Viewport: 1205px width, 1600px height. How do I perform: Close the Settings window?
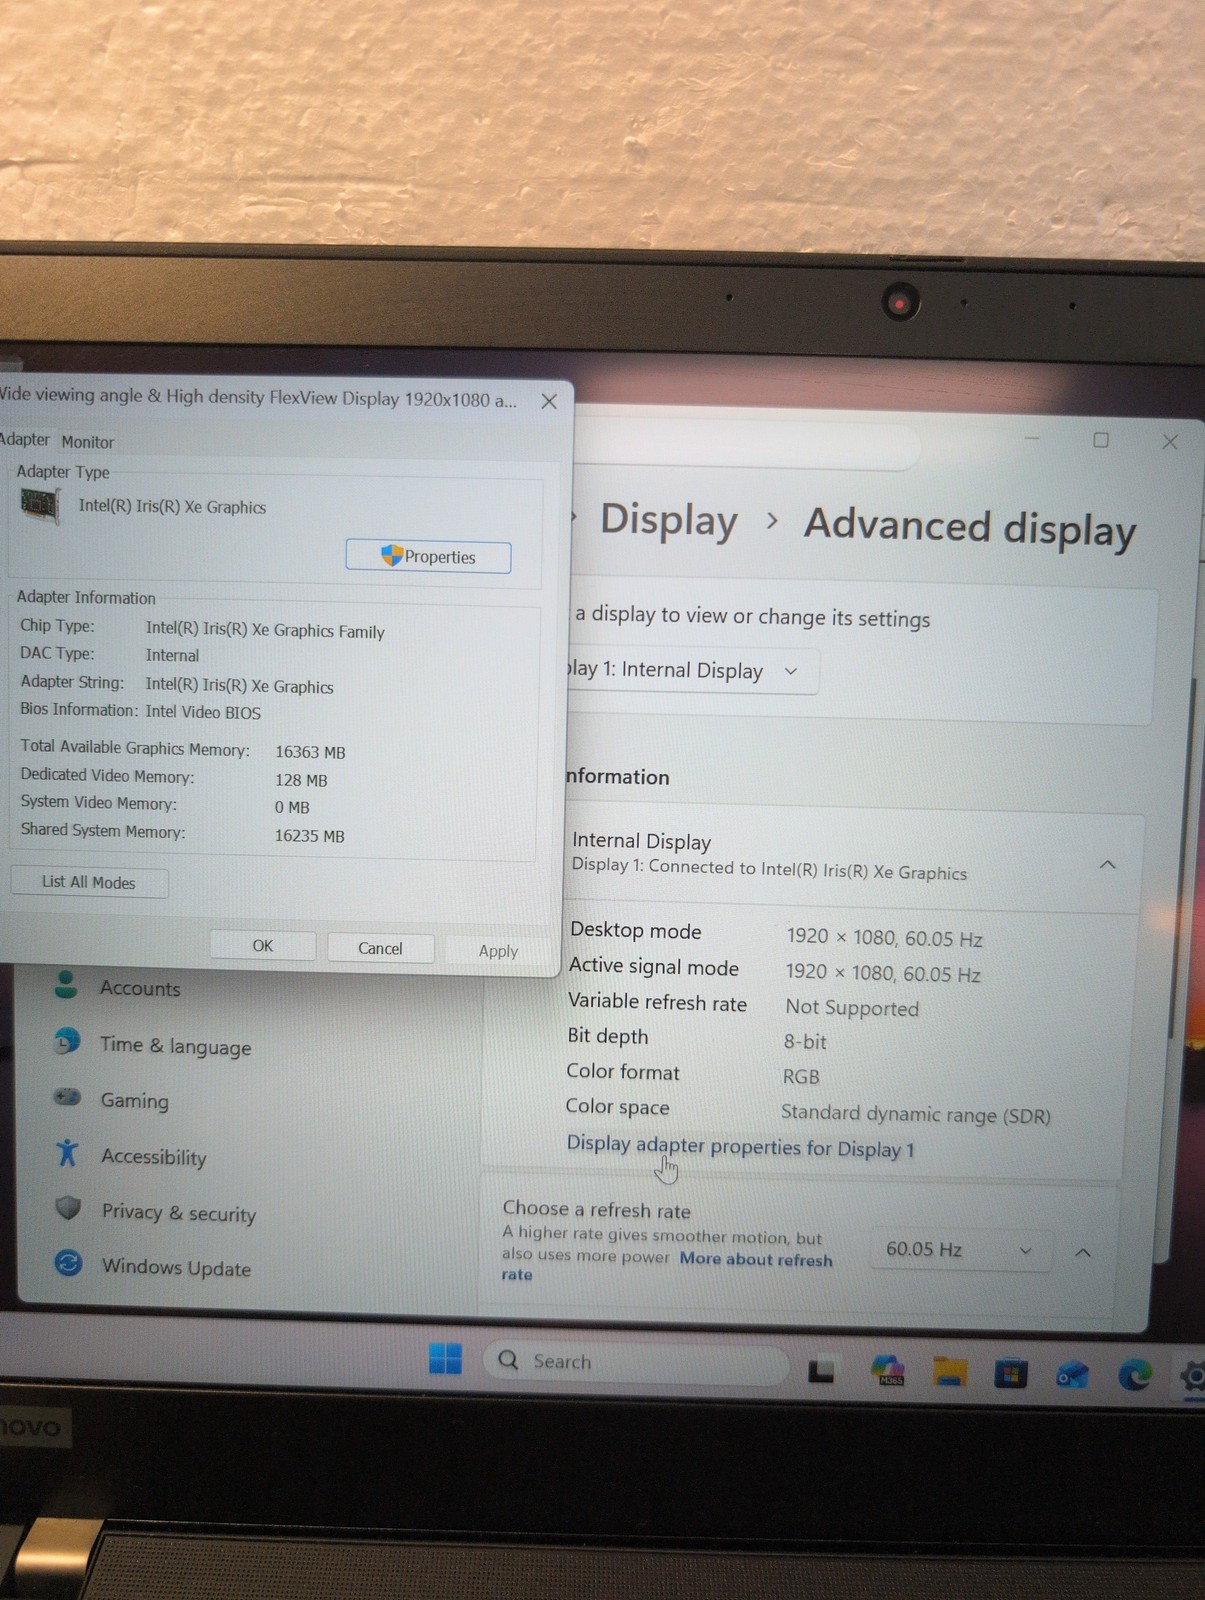pyautogui.click(x=1170, y=442)
